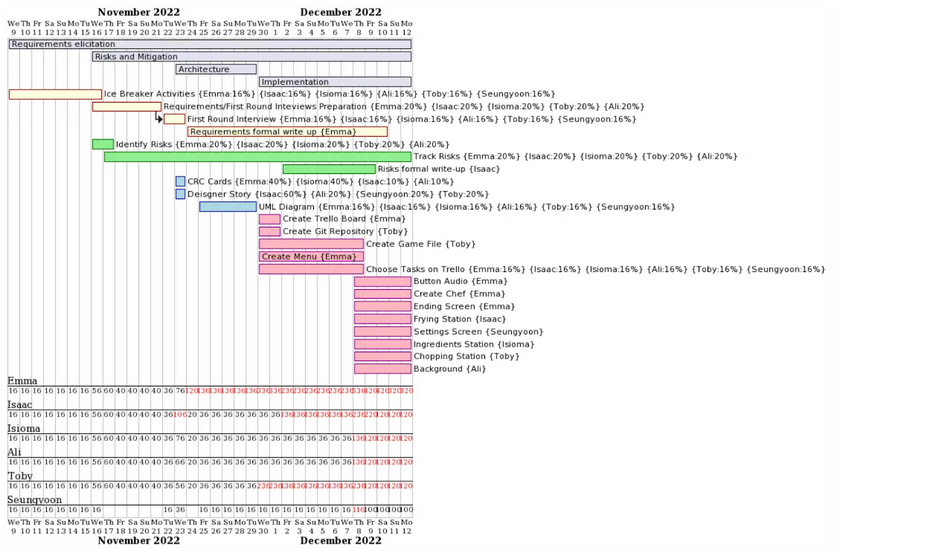Click the bottom November 2022 month header
Viewport: 925px width, 553px height.
click(139, 541)
